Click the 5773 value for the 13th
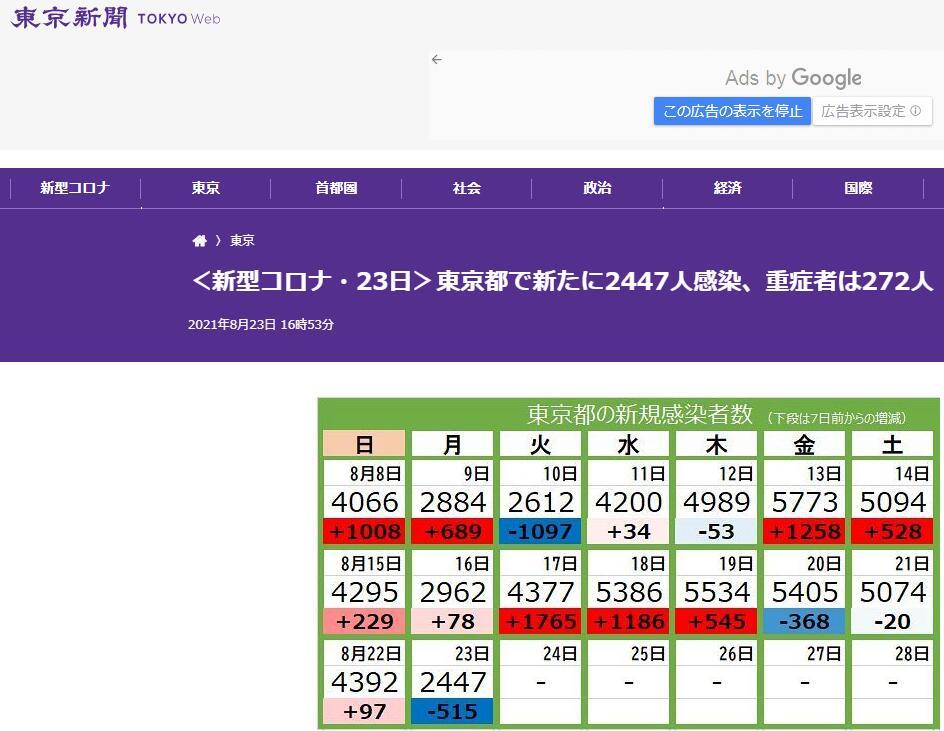This screenshot has width=944, height=731. [804, 502]
